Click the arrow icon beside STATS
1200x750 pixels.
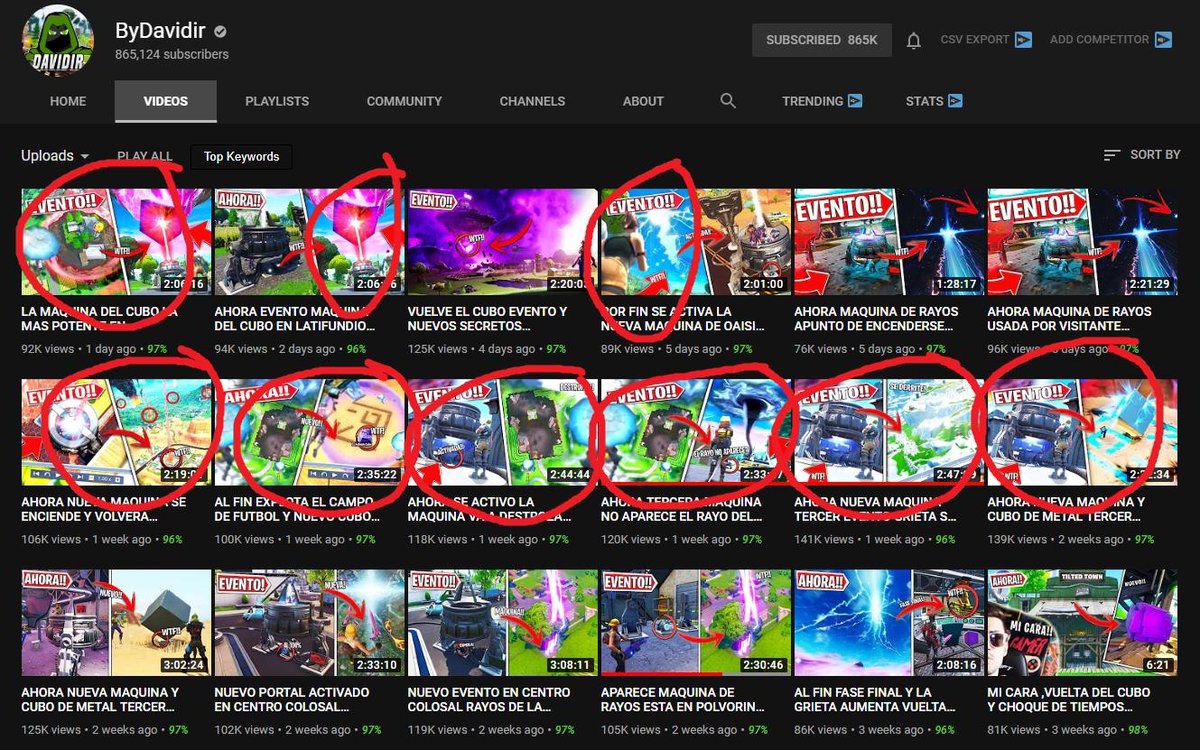(x=955, y=101)
